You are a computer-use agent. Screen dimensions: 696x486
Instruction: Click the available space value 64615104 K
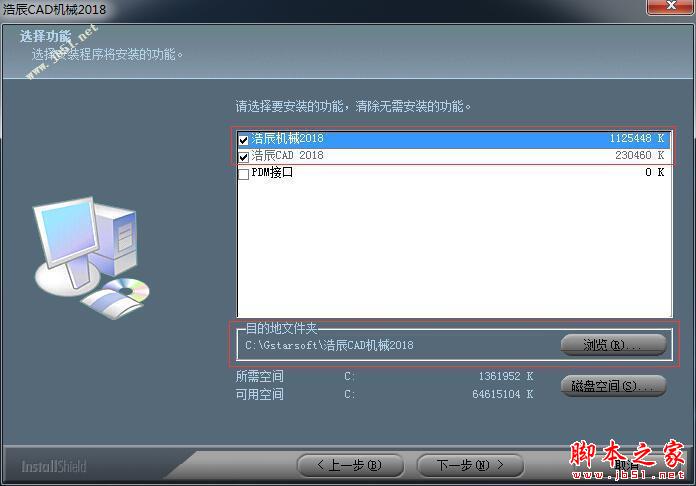[502, 394]
